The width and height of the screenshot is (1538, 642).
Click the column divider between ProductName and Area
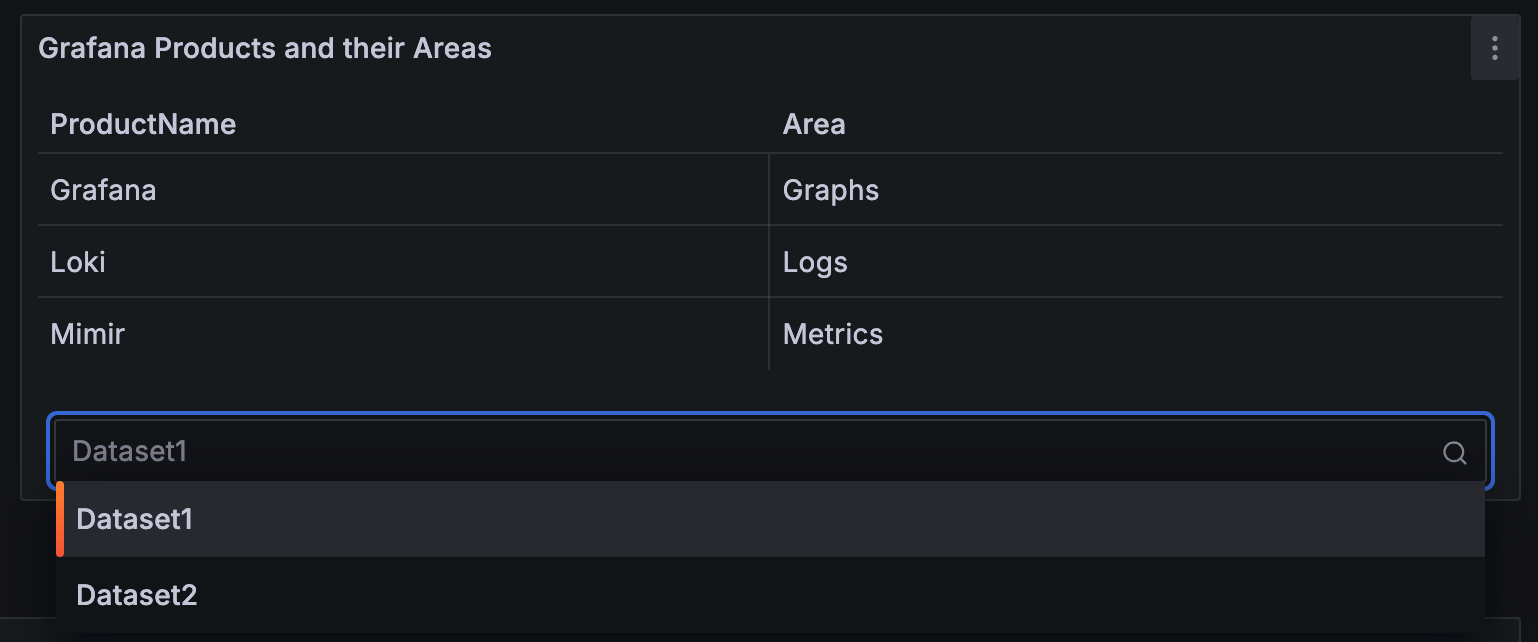pos(769,190)
